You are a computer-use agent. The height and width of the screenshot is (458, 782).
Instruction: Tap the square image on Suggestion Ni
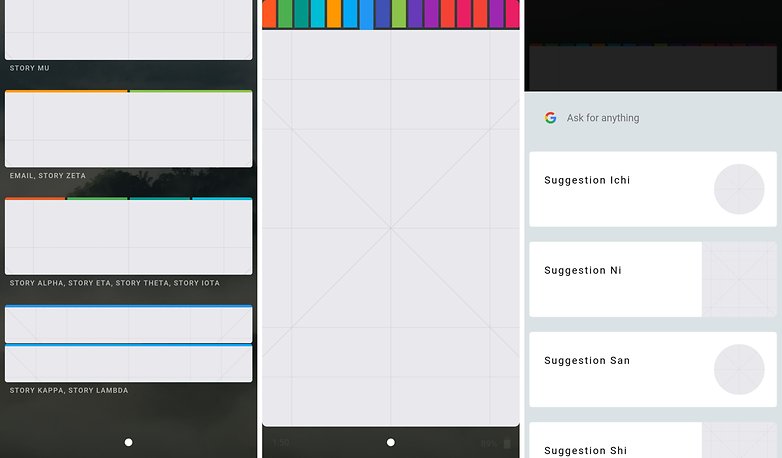pyautogui.click(x=739, y=279)
